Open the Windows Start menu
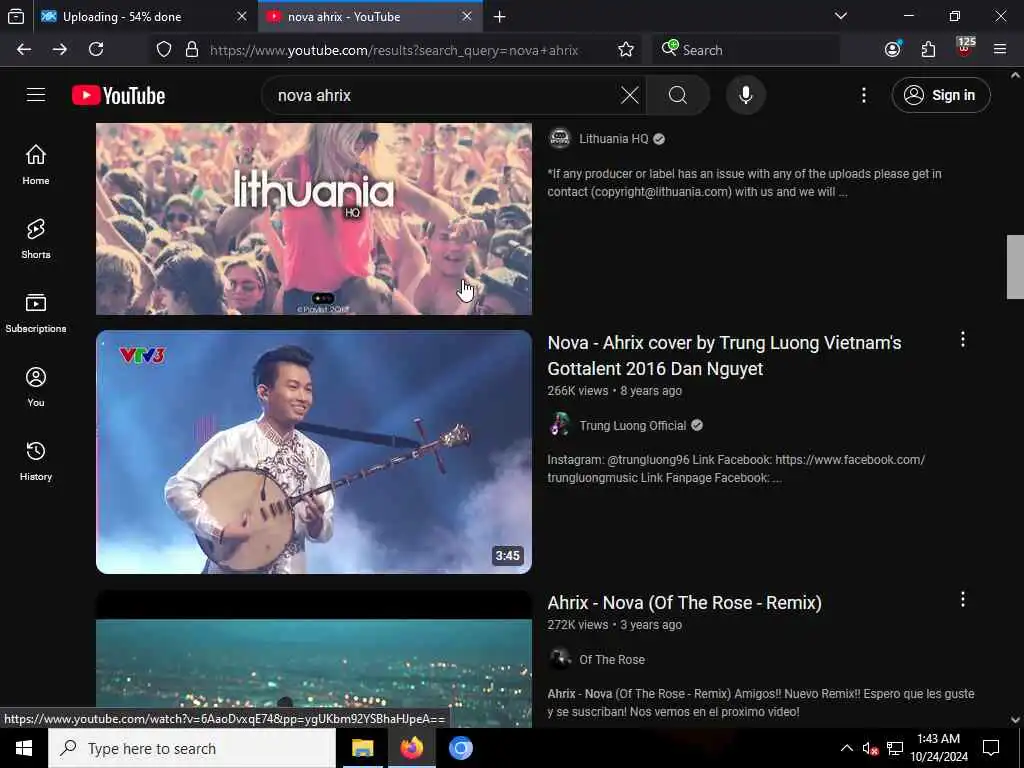Screen dimensions: 1024x768 point(24,748)
